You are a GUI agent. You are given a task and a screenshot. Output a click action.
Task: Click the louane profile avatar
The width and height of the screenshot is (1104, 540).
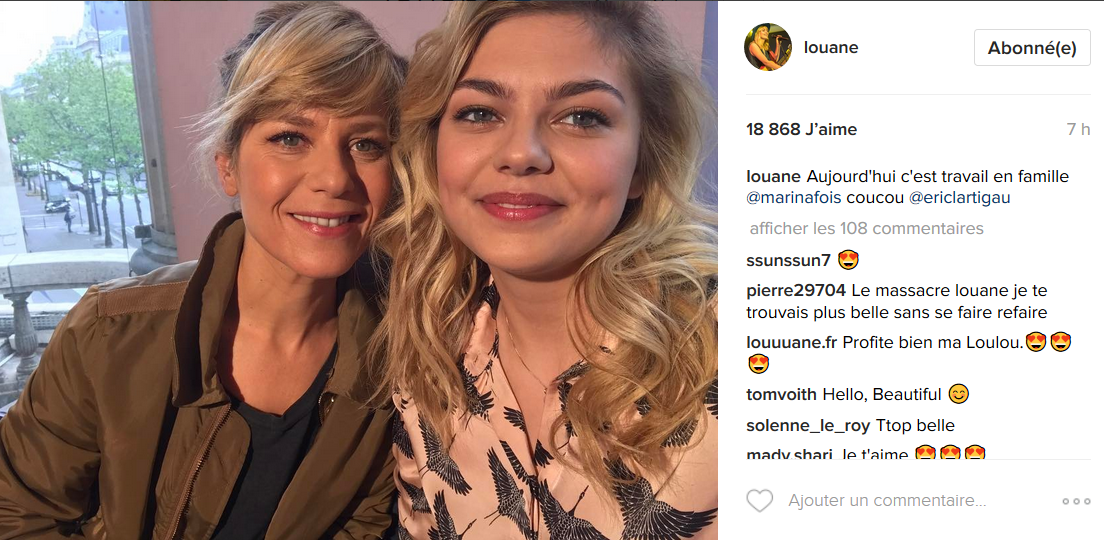(x=768, y=47)
